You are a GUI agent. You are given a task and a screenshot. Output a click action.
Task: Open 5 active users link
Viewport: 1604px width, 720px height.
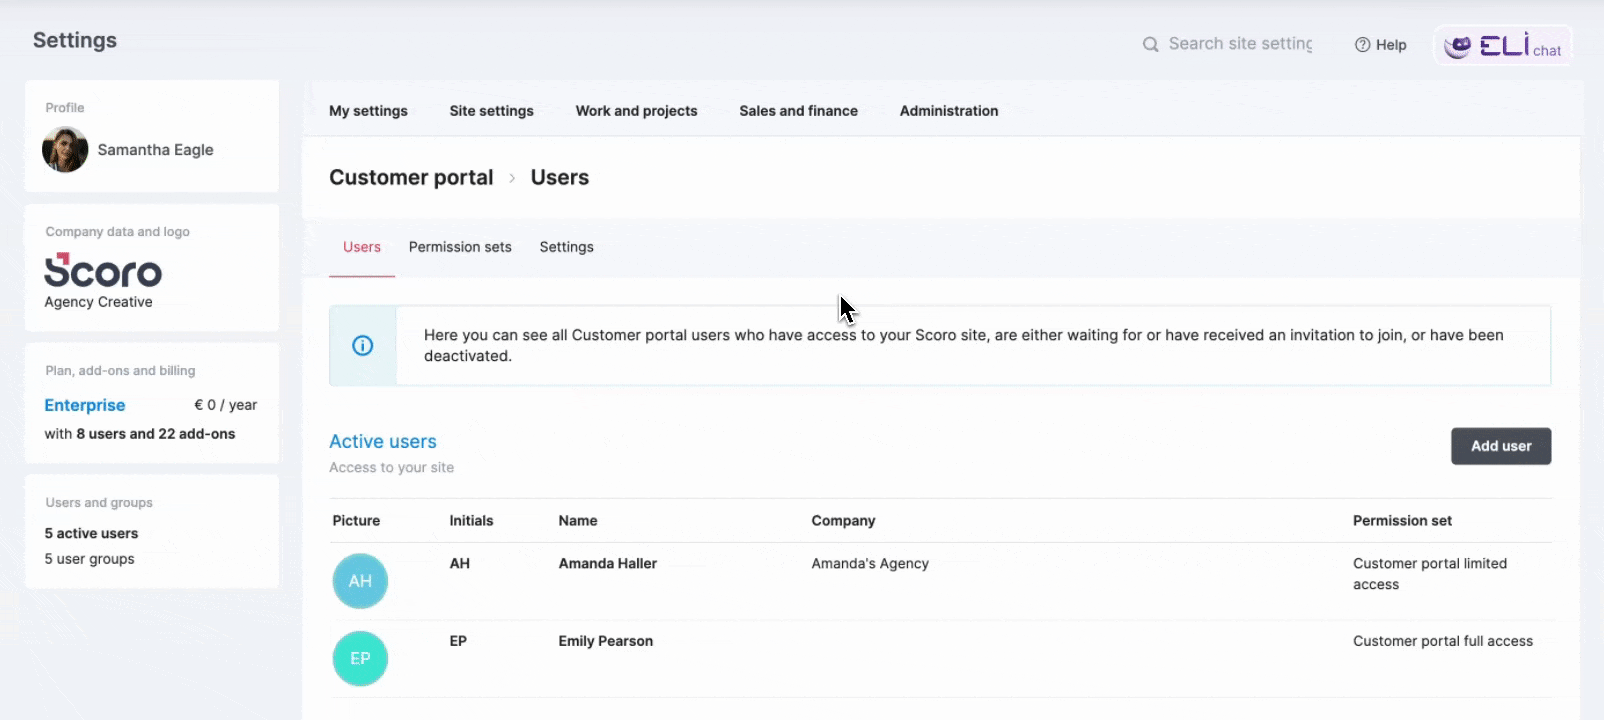point(91,533)
